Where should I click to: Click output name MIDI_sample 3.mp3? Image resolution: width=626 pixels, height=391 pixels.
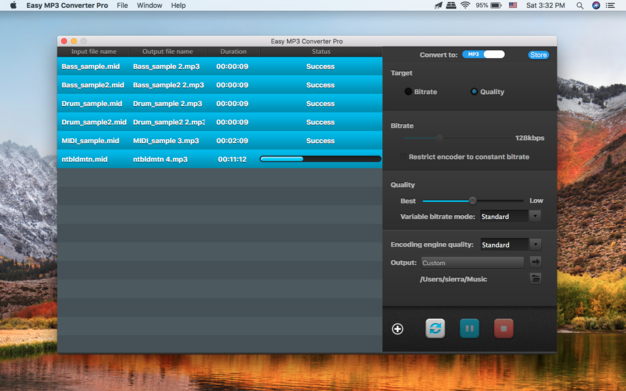point(166,141)
